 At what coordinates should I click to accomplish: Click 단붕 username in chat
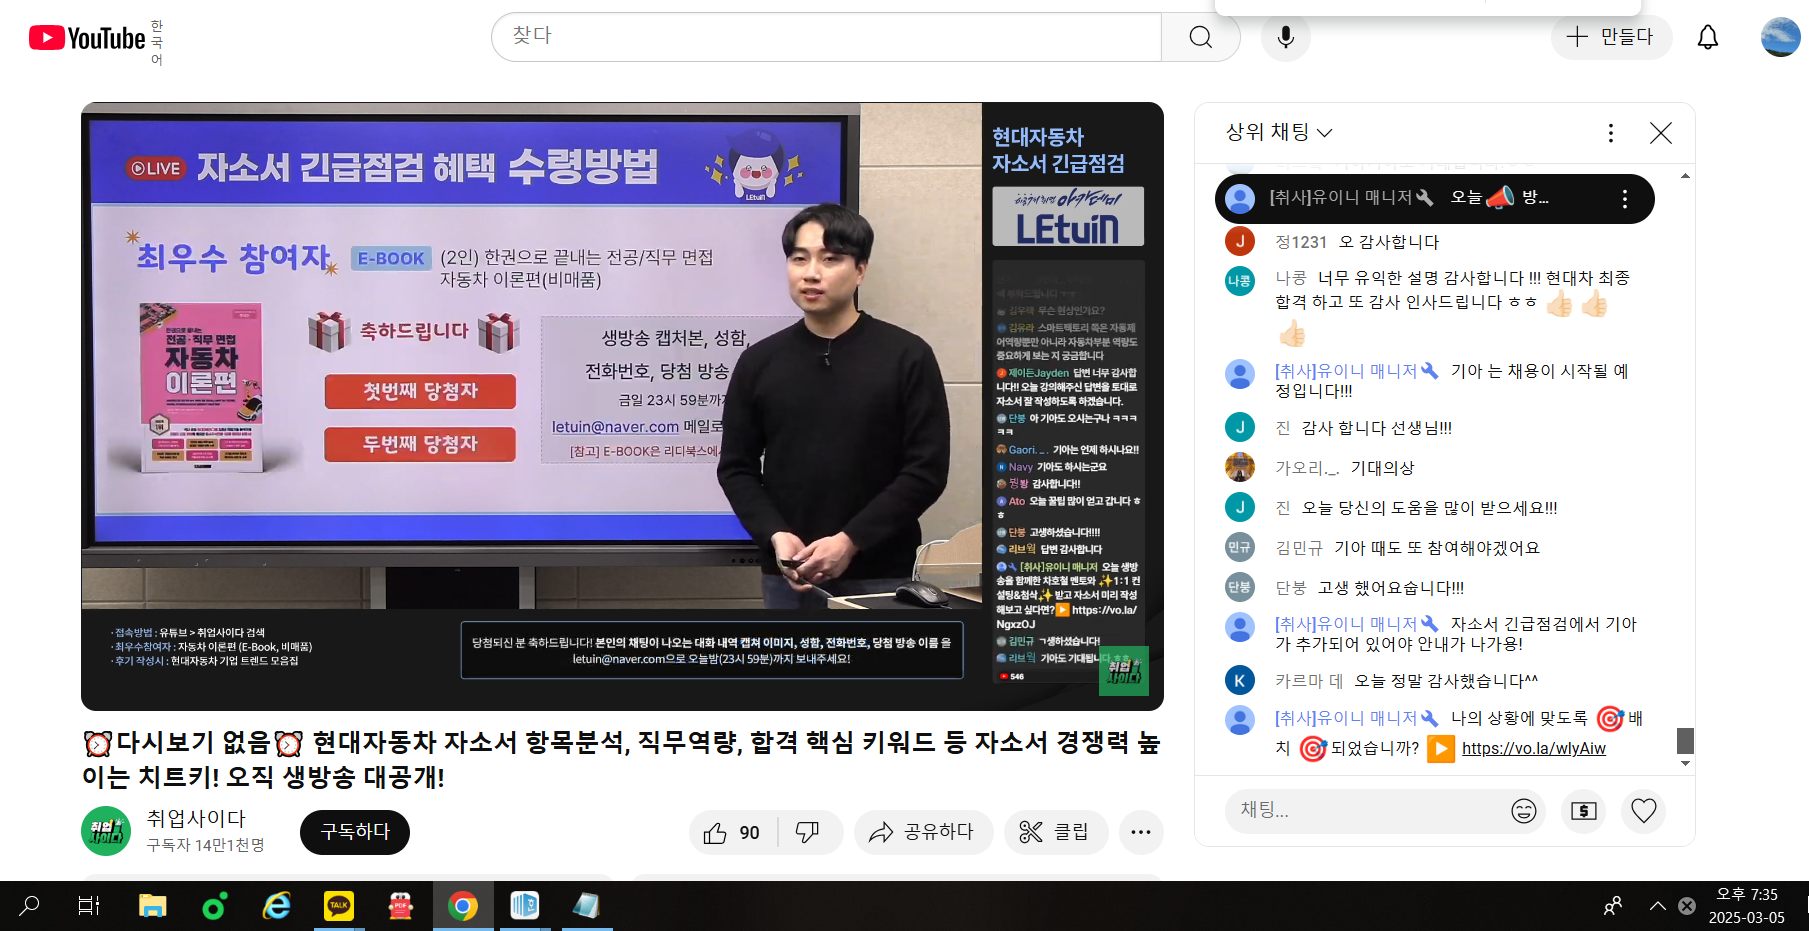tap(1291, 588)
